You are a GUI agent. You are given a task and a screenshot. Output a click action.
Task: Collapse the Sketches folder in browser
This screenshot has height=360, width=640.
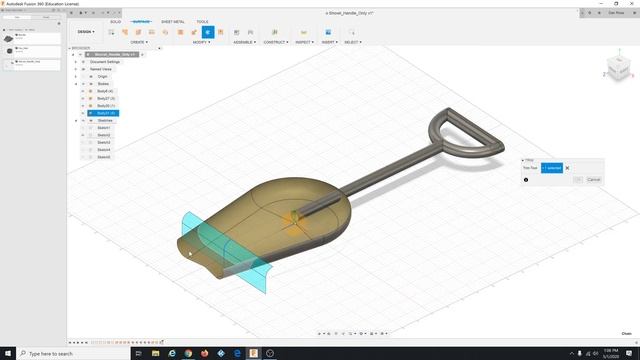click(x=76, y=120)
